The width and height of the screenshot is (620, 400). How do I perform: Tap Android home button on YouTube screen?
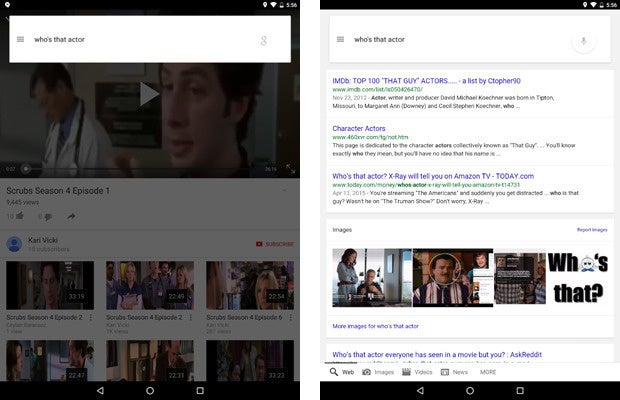coord(150,391)
